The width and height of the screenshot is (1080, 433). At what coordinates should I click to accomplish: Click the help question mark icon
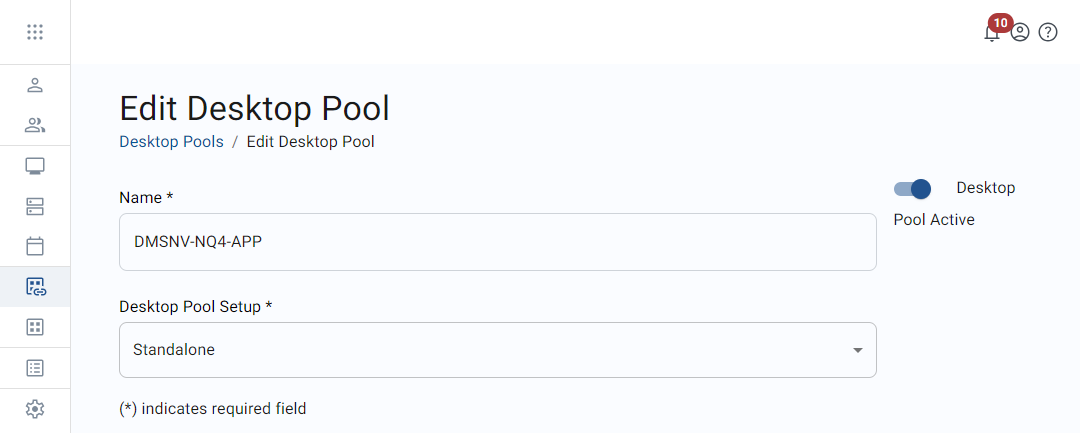click(x=1048, y=32)
